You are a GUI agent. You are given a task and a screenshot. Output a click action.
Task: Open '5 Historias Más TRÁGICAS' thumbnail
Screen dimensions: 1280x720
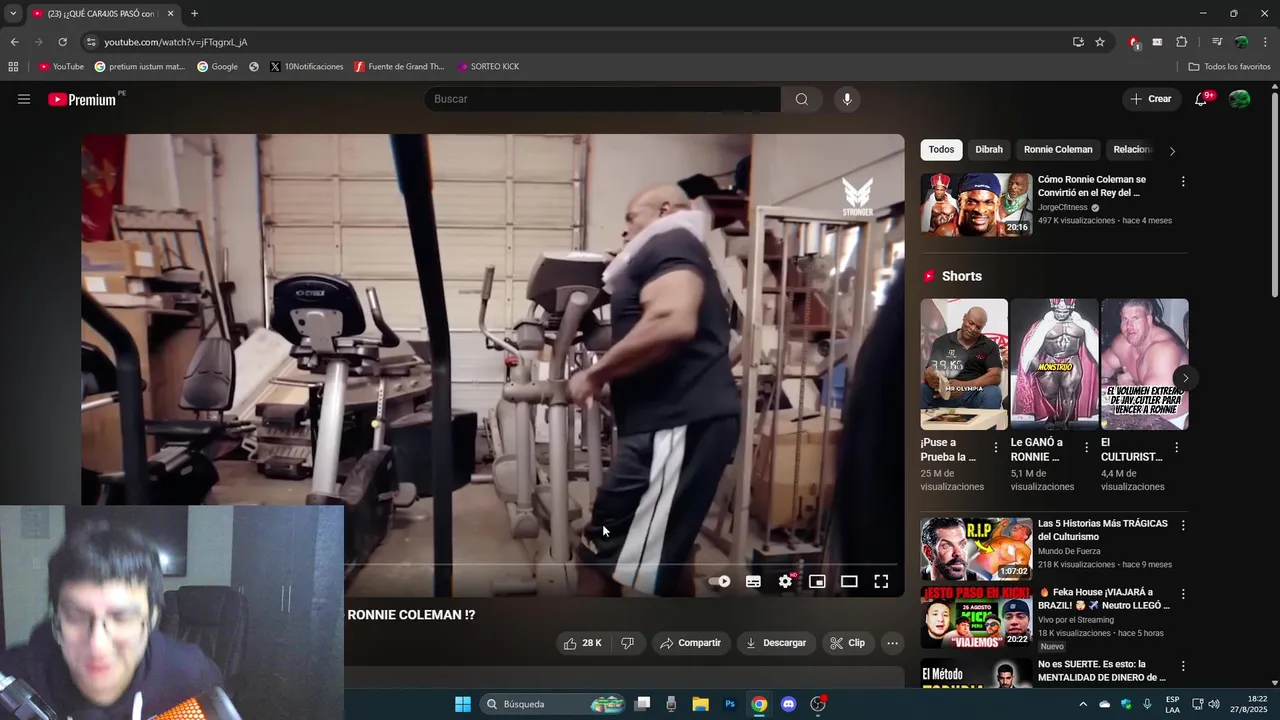click(x=976, y=549)
